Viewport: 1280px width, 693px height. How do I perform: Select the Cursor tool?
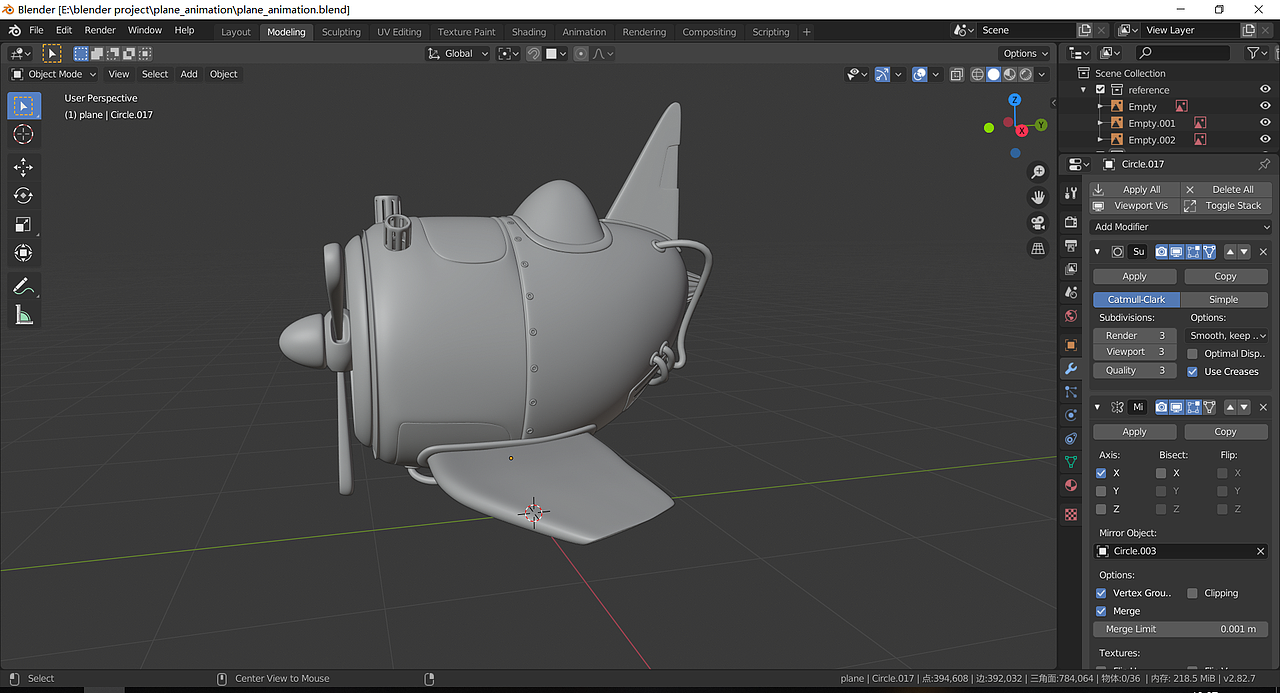click(x=24, y=135)
